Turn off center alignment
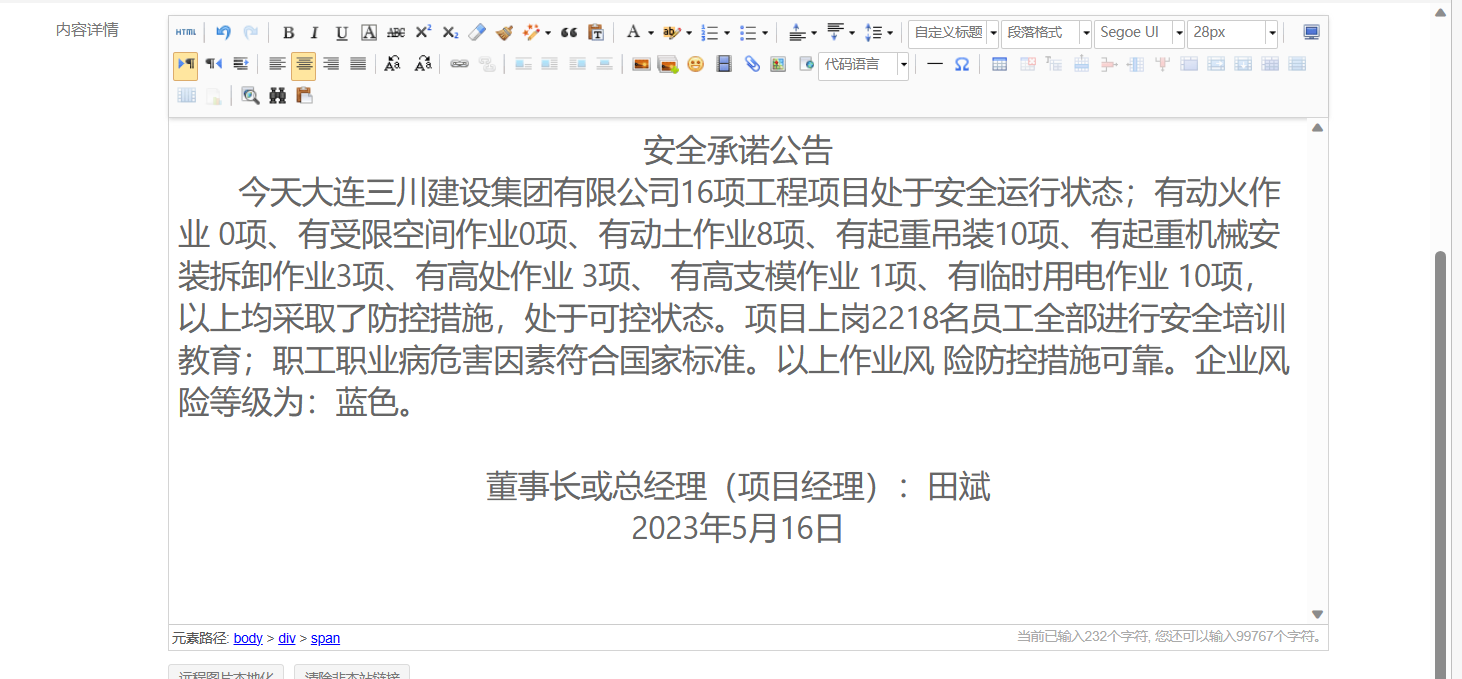The width and height of the screenshot is (1462, 679). (304, 65)
